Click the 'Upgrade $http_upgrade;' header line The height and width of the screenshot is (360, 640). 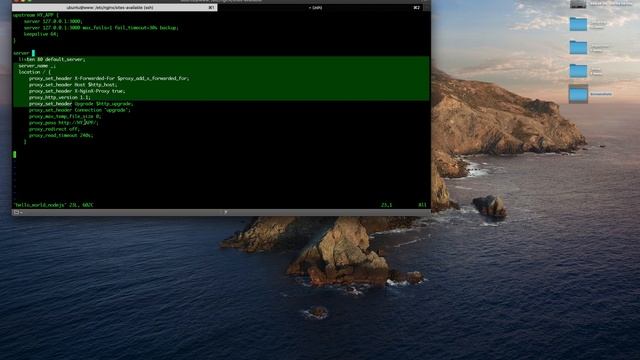click(x=81, y=104)
